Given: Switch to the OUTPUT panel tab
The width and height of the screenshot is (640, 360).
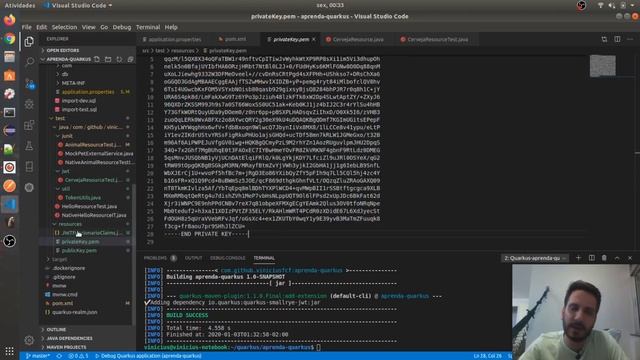Looking at the screenshot, I should [x=193, y=258].
